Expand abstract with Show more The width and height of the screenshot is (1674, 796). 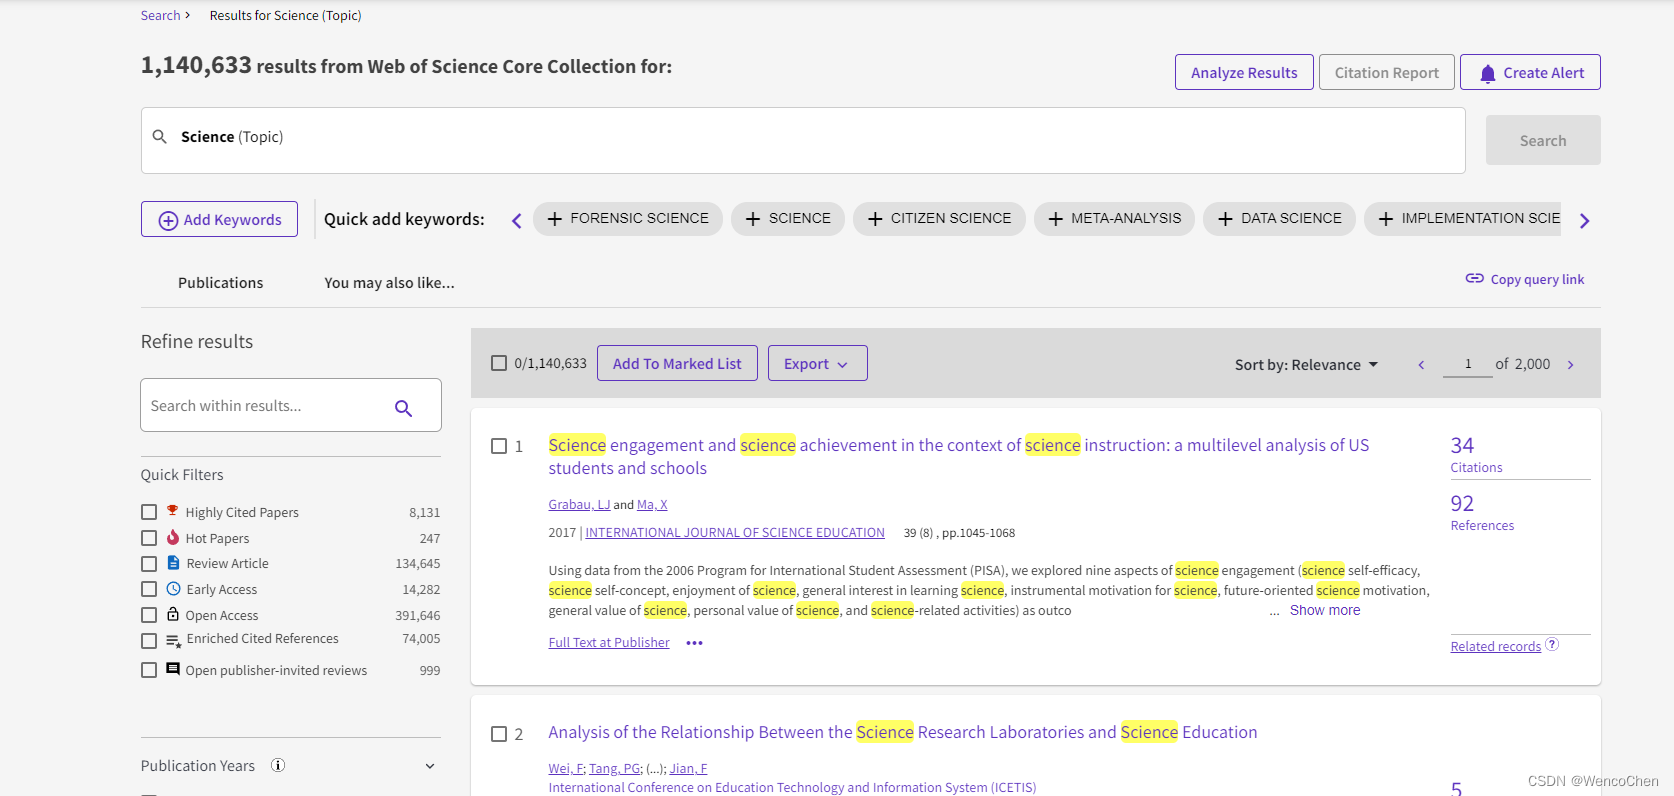(1325, 610)
